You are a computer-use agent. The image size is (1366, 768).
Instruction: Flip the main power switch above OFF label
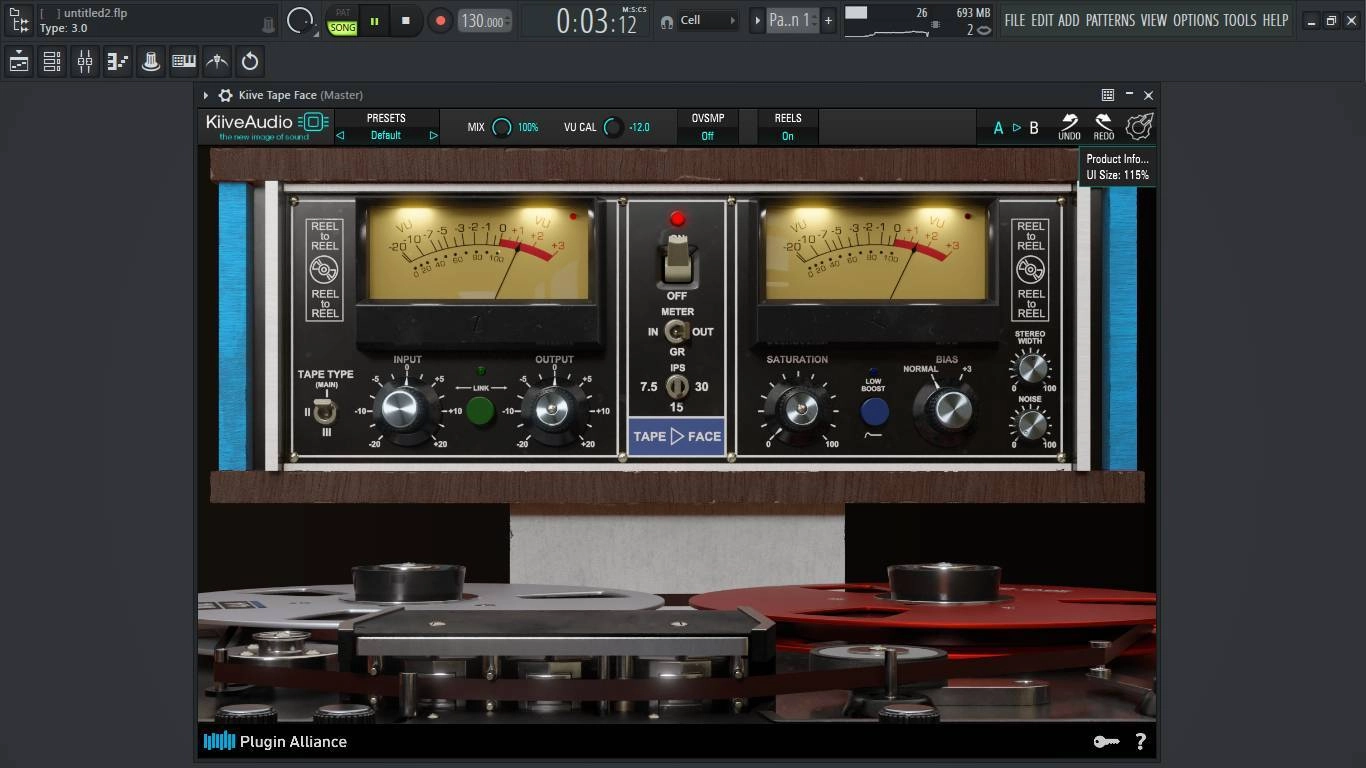(x=677, y=259)
